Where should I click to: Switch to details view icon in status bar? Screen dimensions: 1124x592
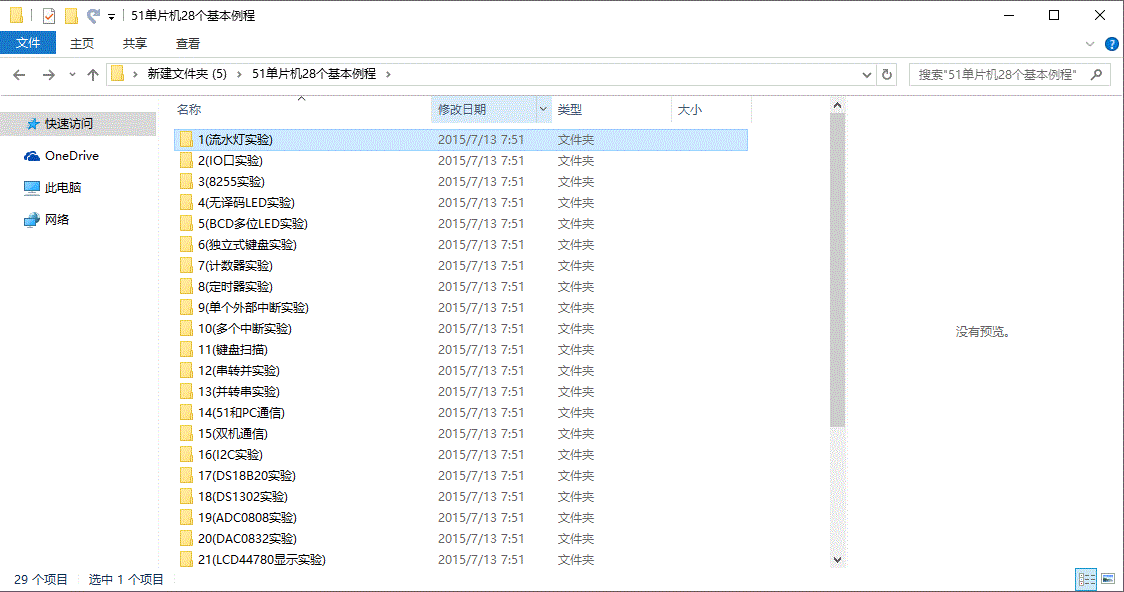pos(1087,579)
